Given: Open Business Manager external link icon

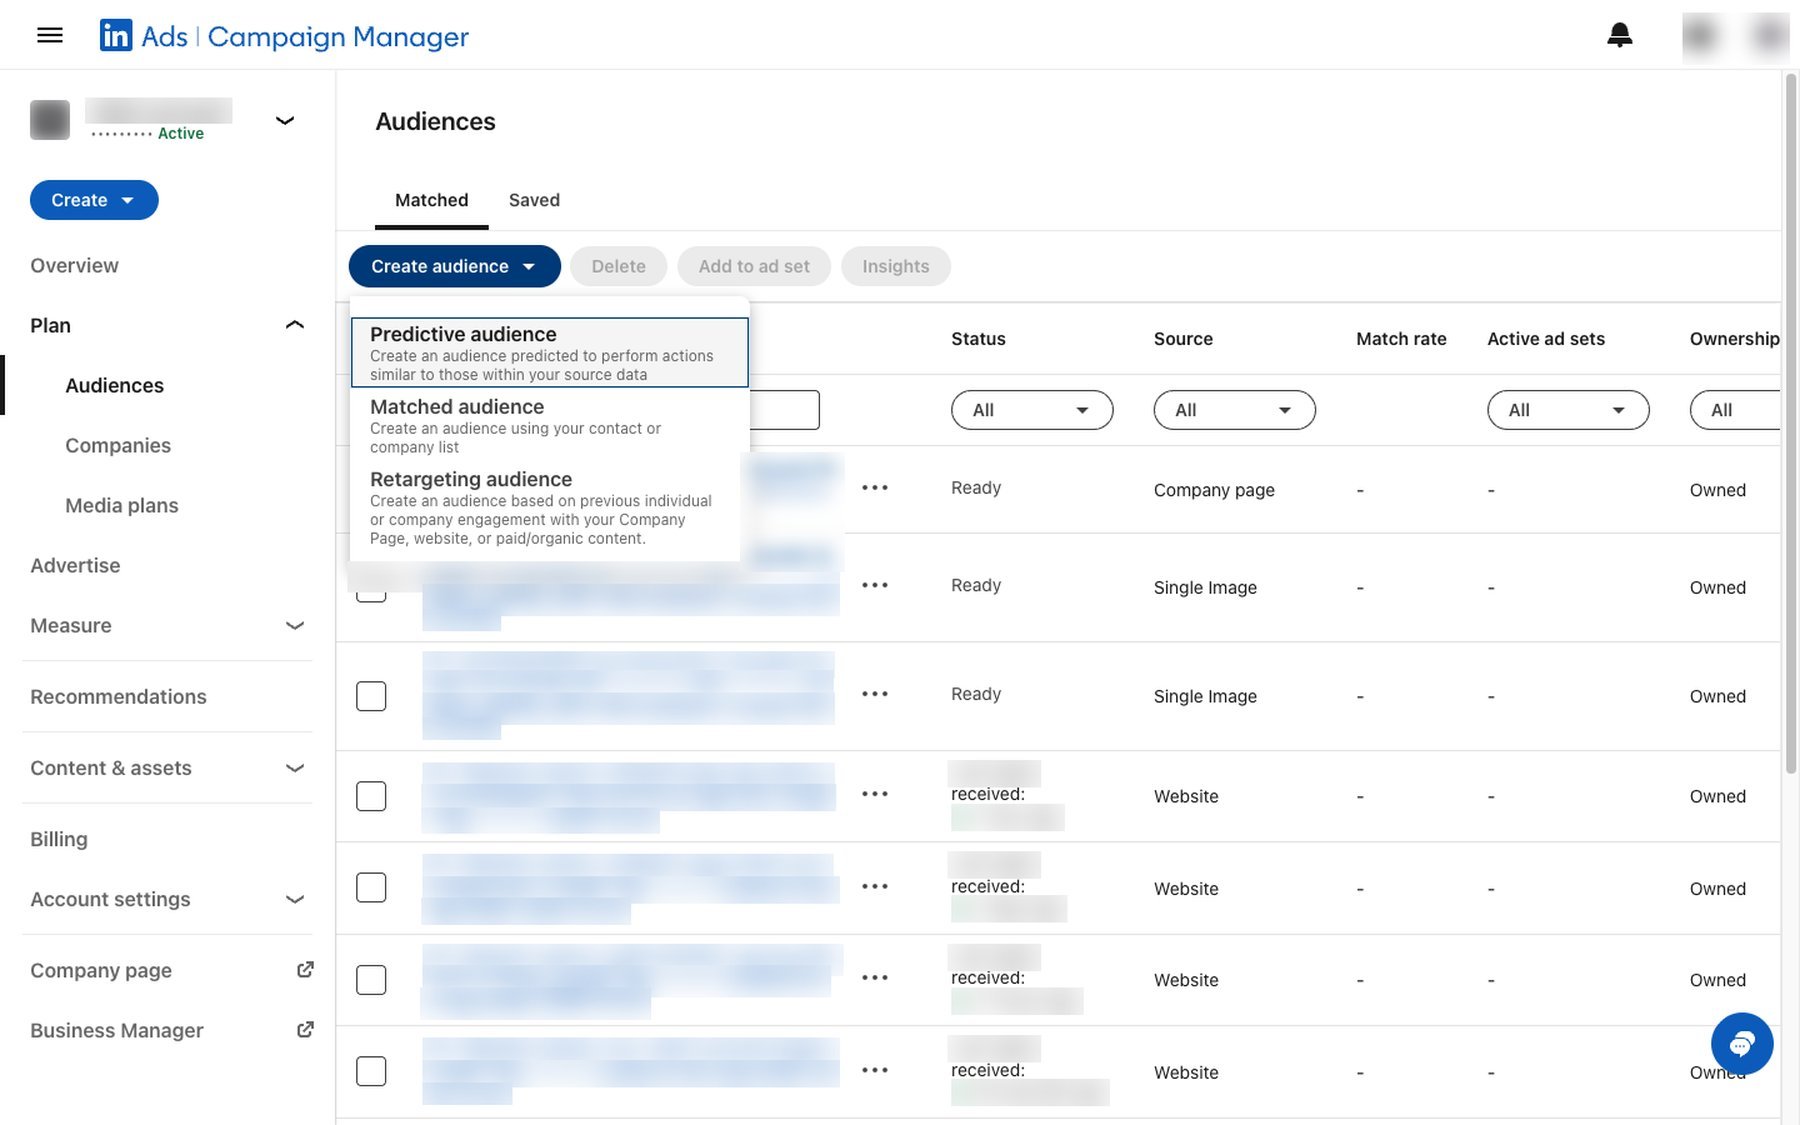Looking at the screenshot, I should tap(305, 1029).
